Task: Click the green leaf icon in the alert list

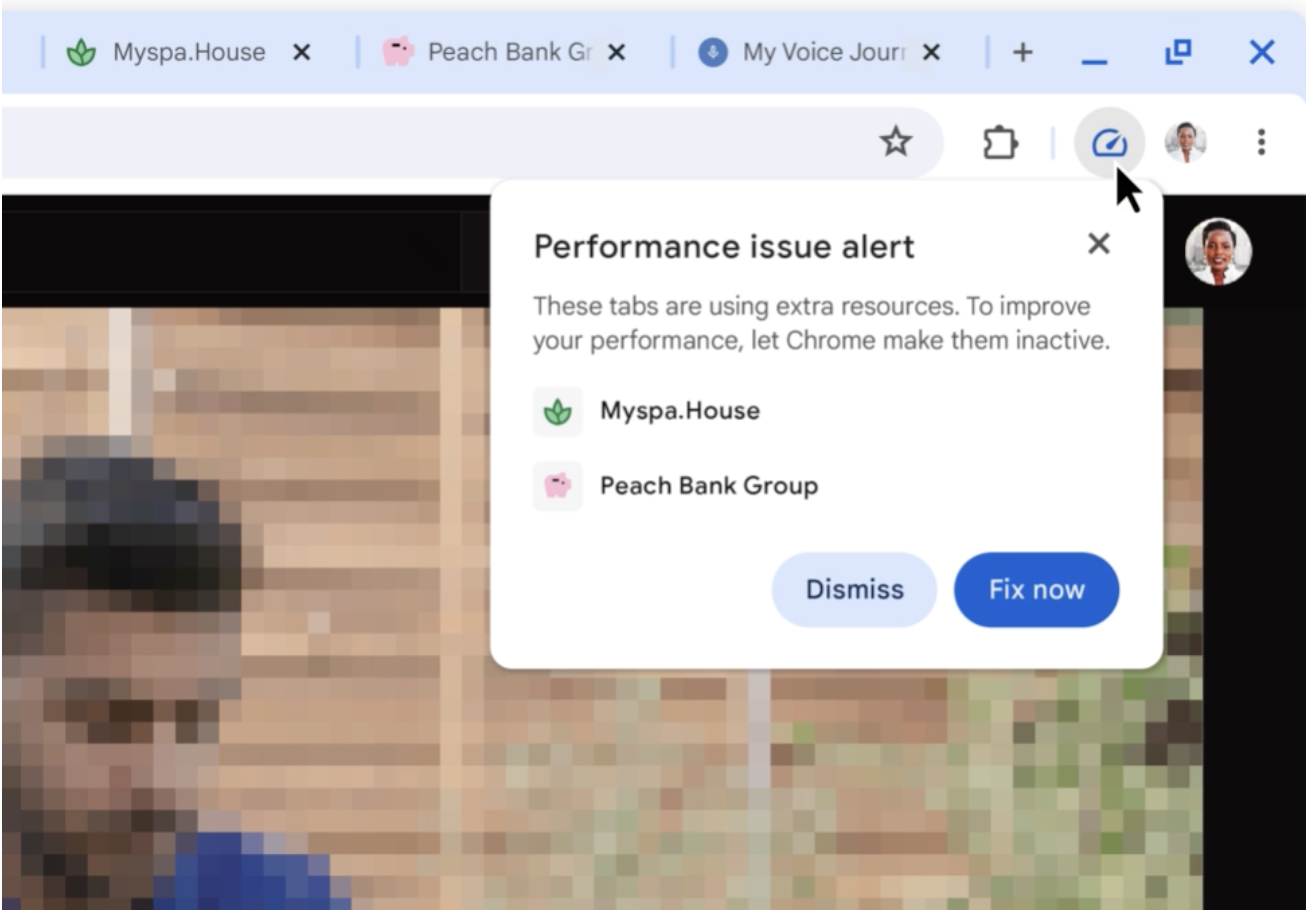Action: 557,411
